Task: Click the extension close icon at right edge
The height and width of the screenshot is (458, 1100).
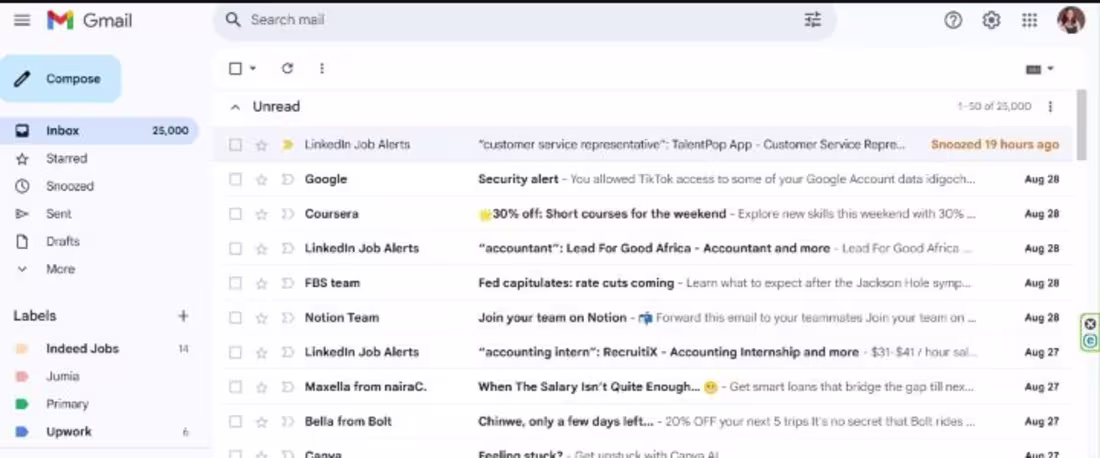Action: tap(1089, 324)
